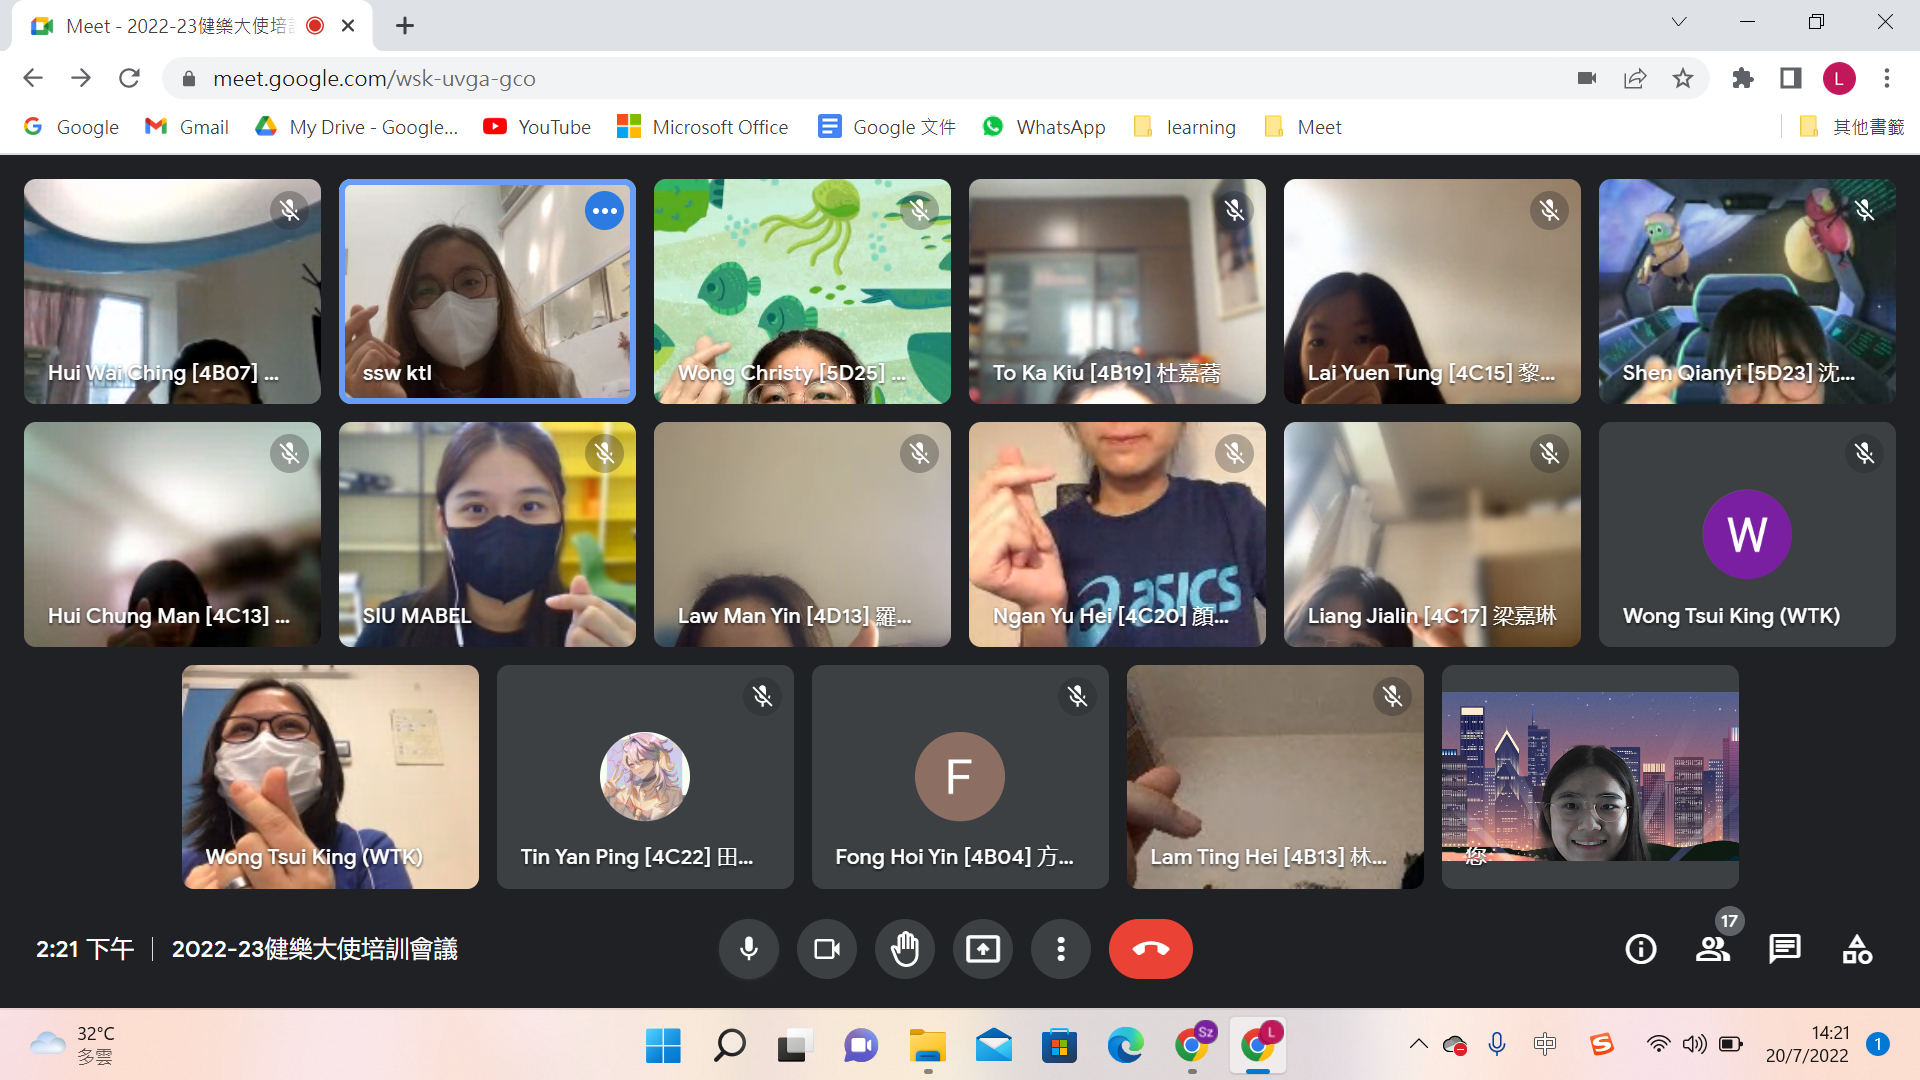The width and height of the screenshot is (1920, 1080).
Task: Open the learning bookmarks folder
Action: [x=1184, y=127]
